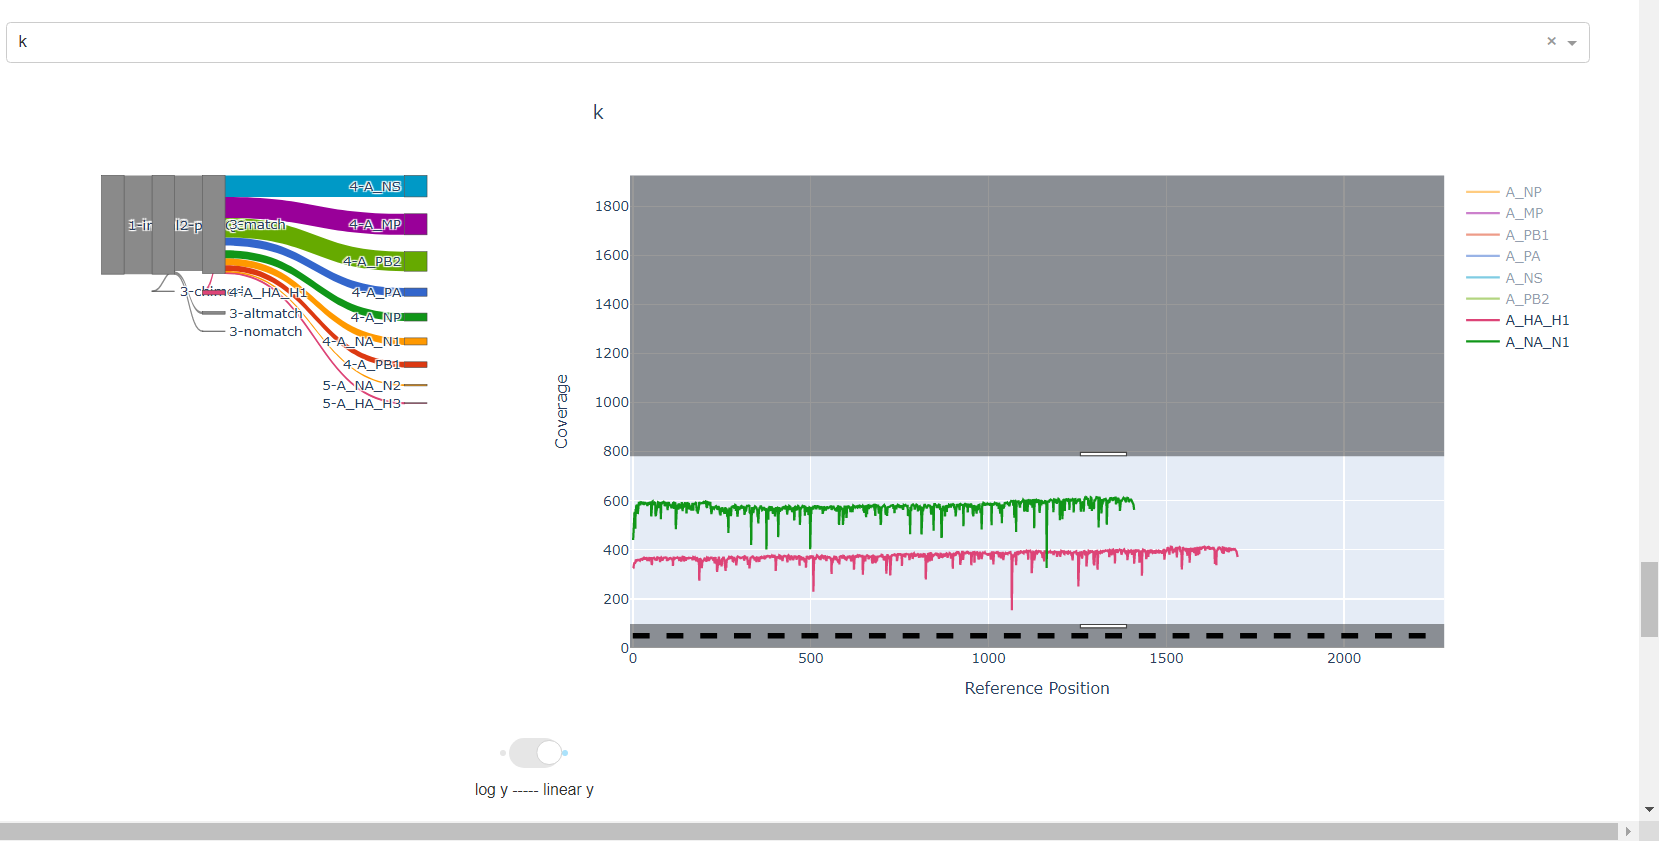
Task: Click the 3-altmatch Sankey label
Action: pyautogui.click(x=265, y=313)
